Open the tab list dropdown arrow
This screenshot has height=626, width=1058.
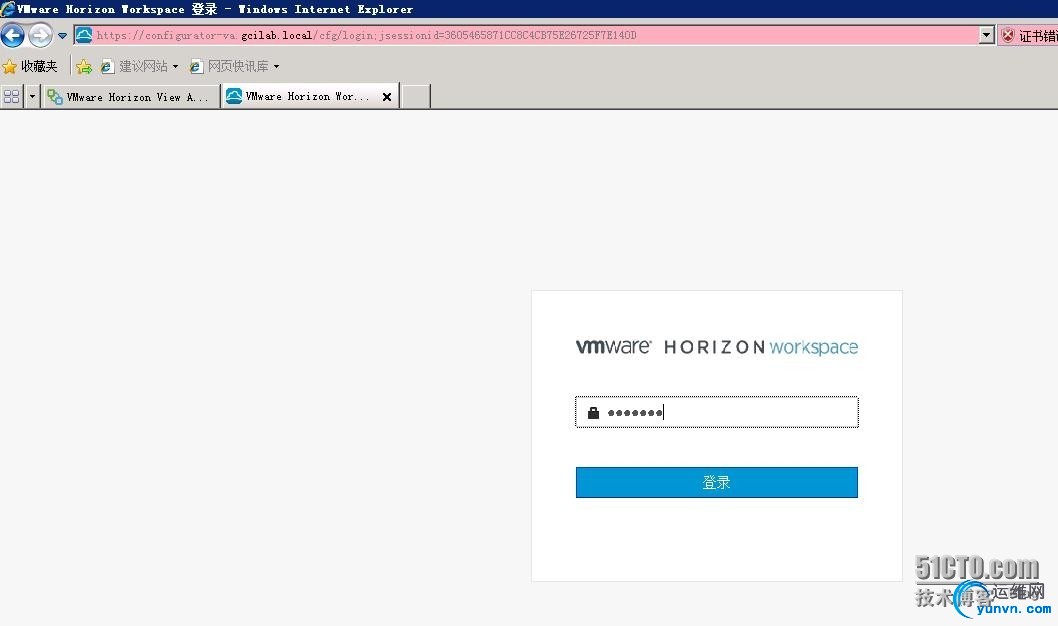pos(32,96)
